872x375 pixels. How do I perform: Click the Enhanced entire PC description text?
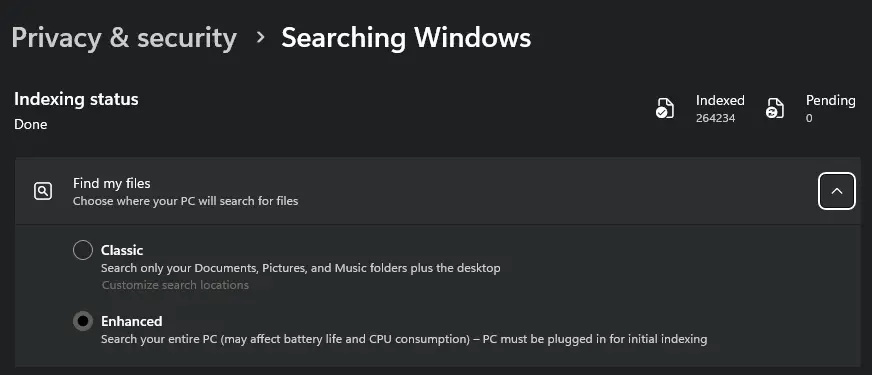tap(404, 339)
